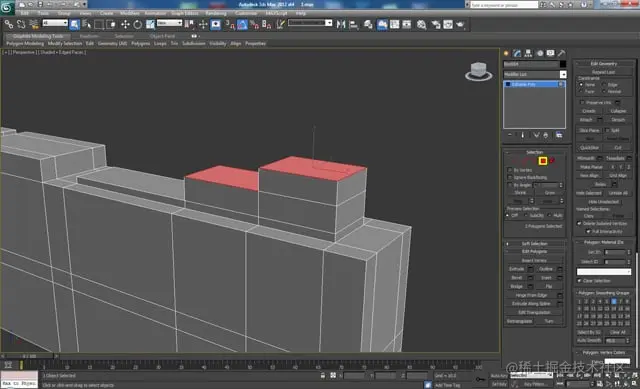This screenshot has width=640, height=389.
Task: Open Select by Name dialog
Action: pos(87,24)
